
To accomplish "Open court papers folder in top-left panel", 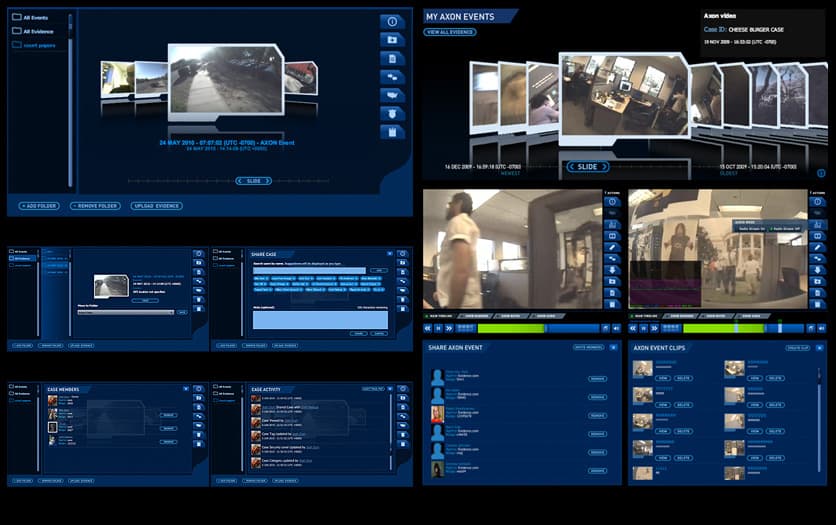I will click(34, 45).
